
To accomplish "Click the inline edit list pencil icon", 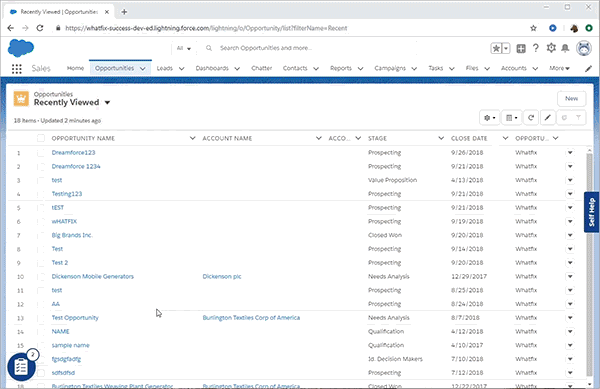I will [548, 118].
